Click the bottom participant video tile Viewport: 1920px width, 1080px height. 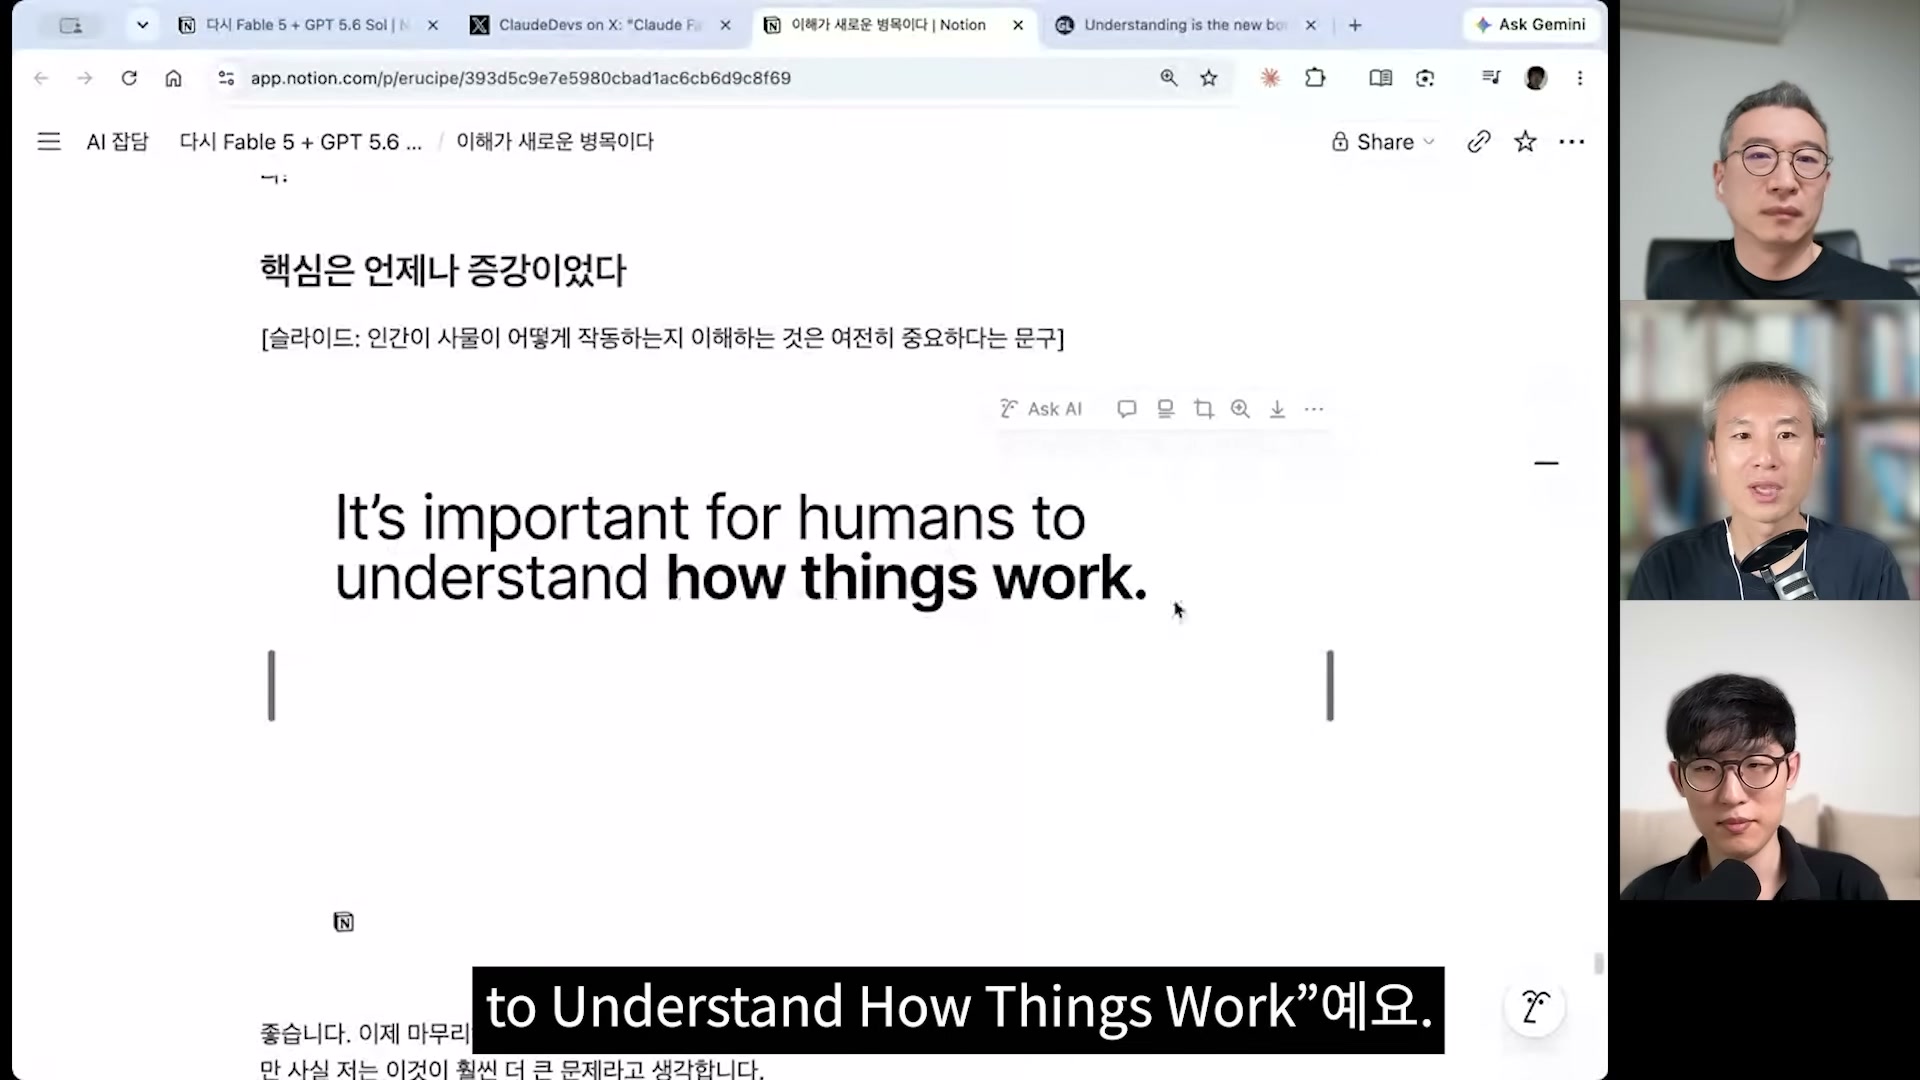[x=1769, y=750]
